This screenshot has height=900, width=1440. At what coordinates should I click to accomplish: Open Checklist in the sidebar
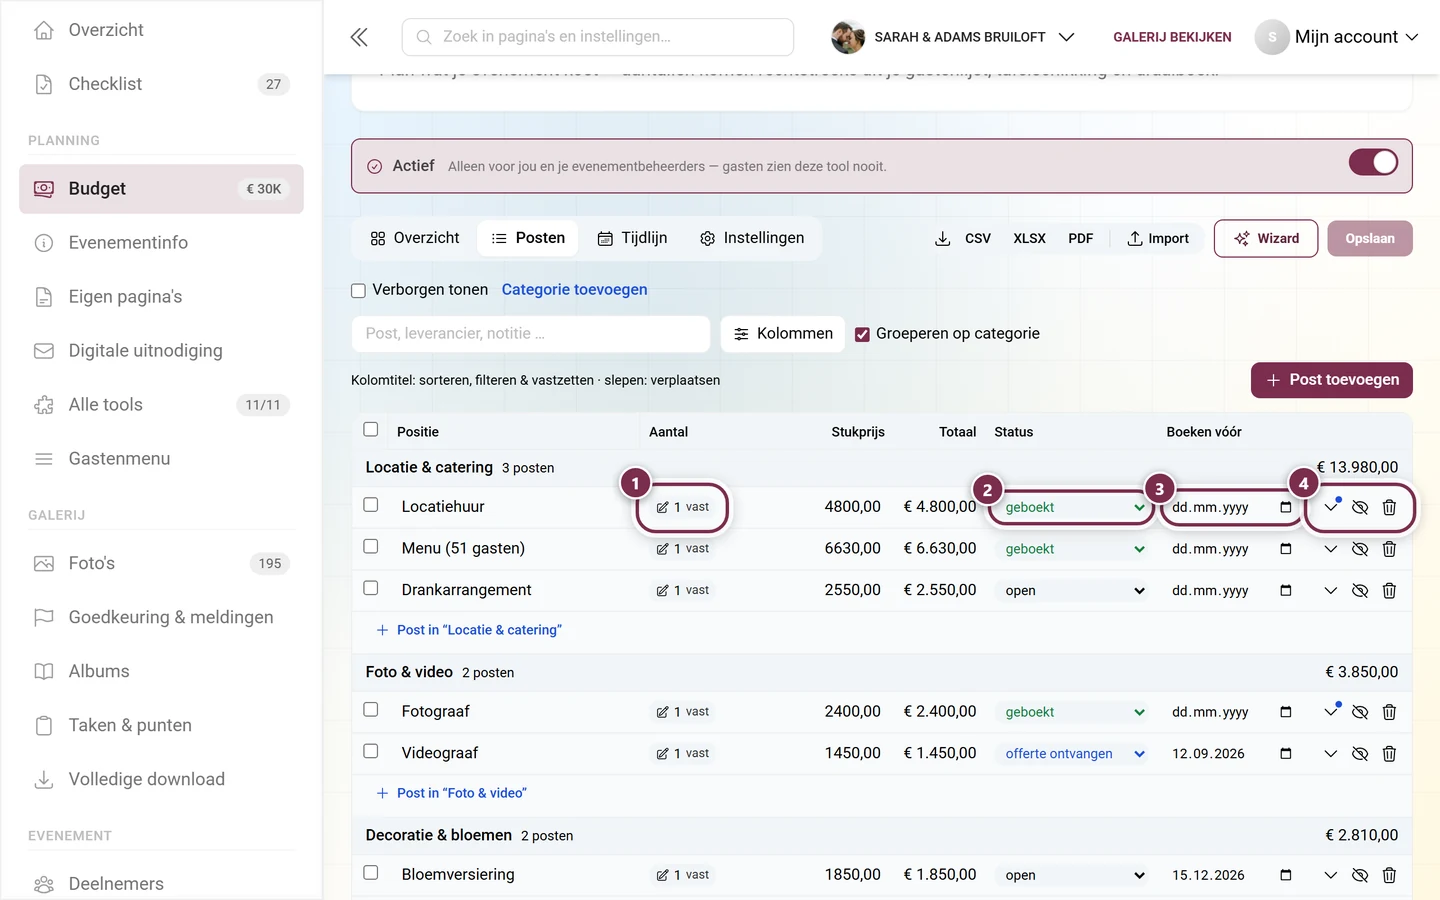pyautogui.click(x=161, y=84)
